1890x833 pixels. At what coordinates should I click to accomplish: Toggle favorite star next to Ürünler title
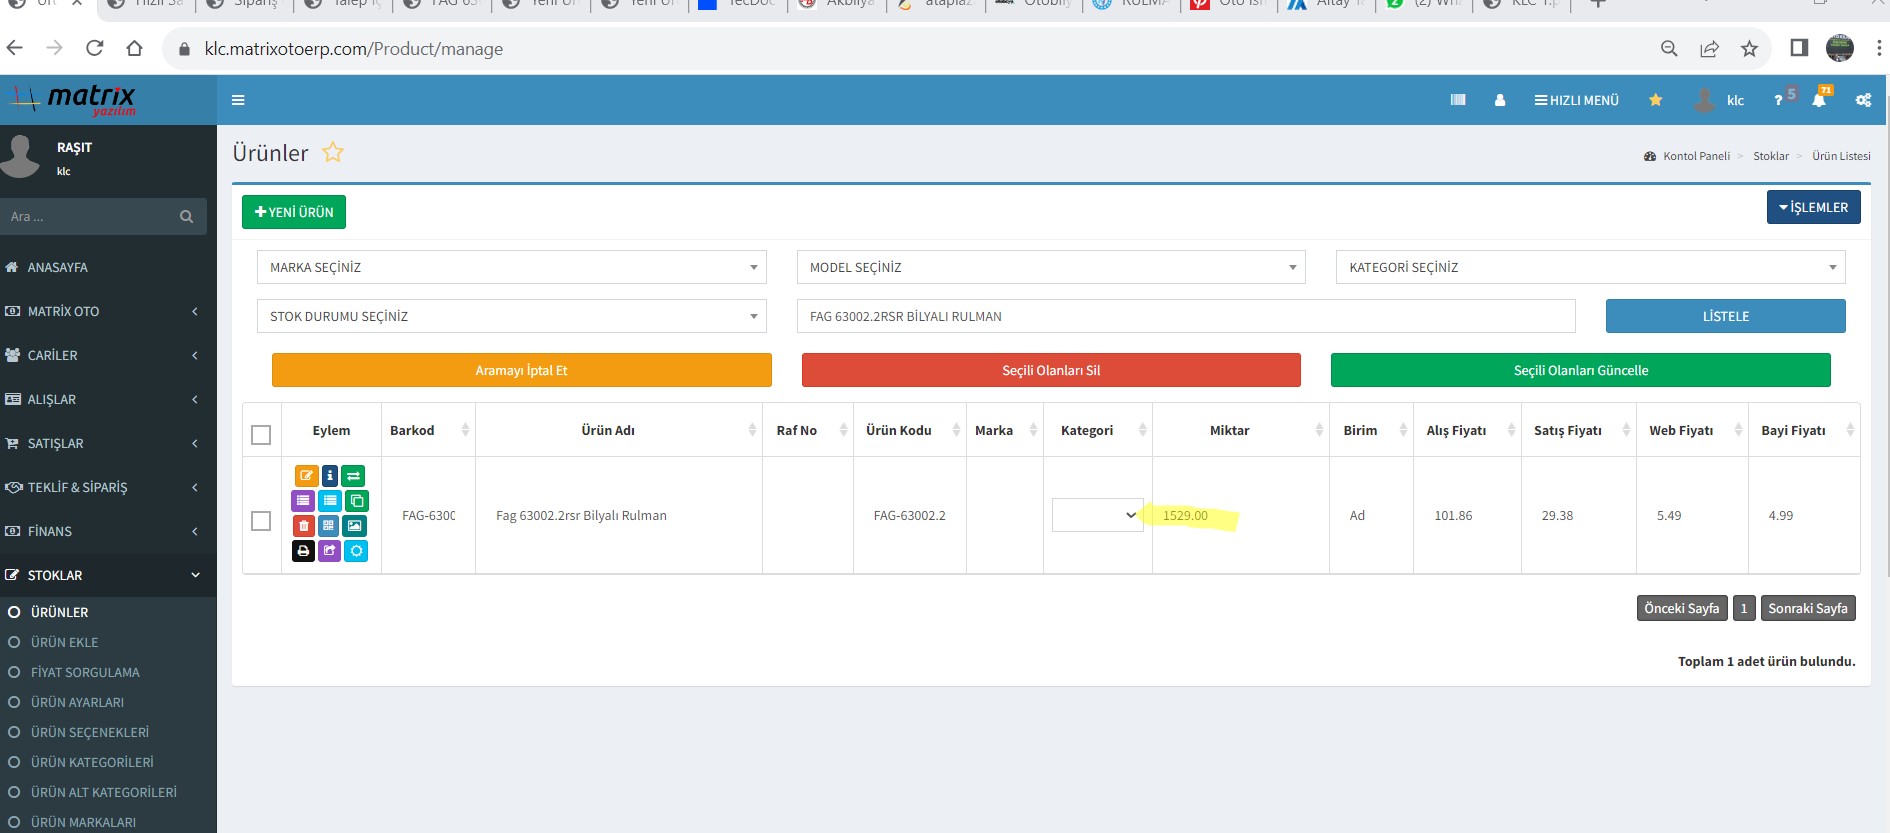point(333,153)
